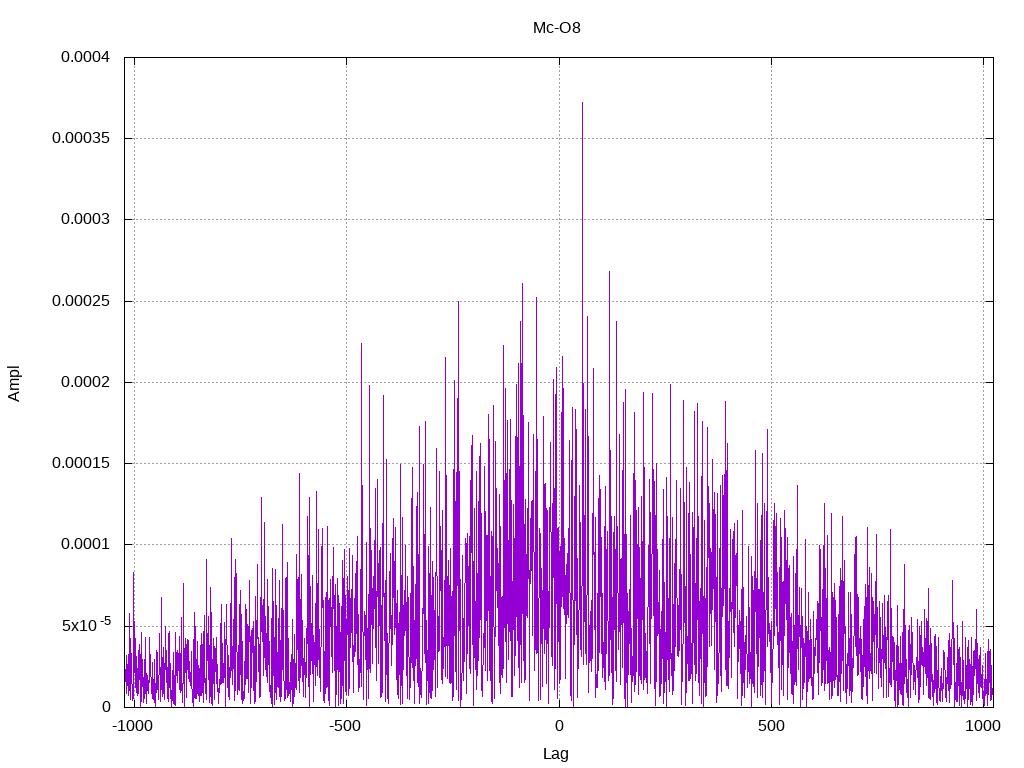The width and height of the screenshot is (1024, 768).
Task: Click the y-axis value 0.0002
Action: pyautogui.click(x=86, y=382)
